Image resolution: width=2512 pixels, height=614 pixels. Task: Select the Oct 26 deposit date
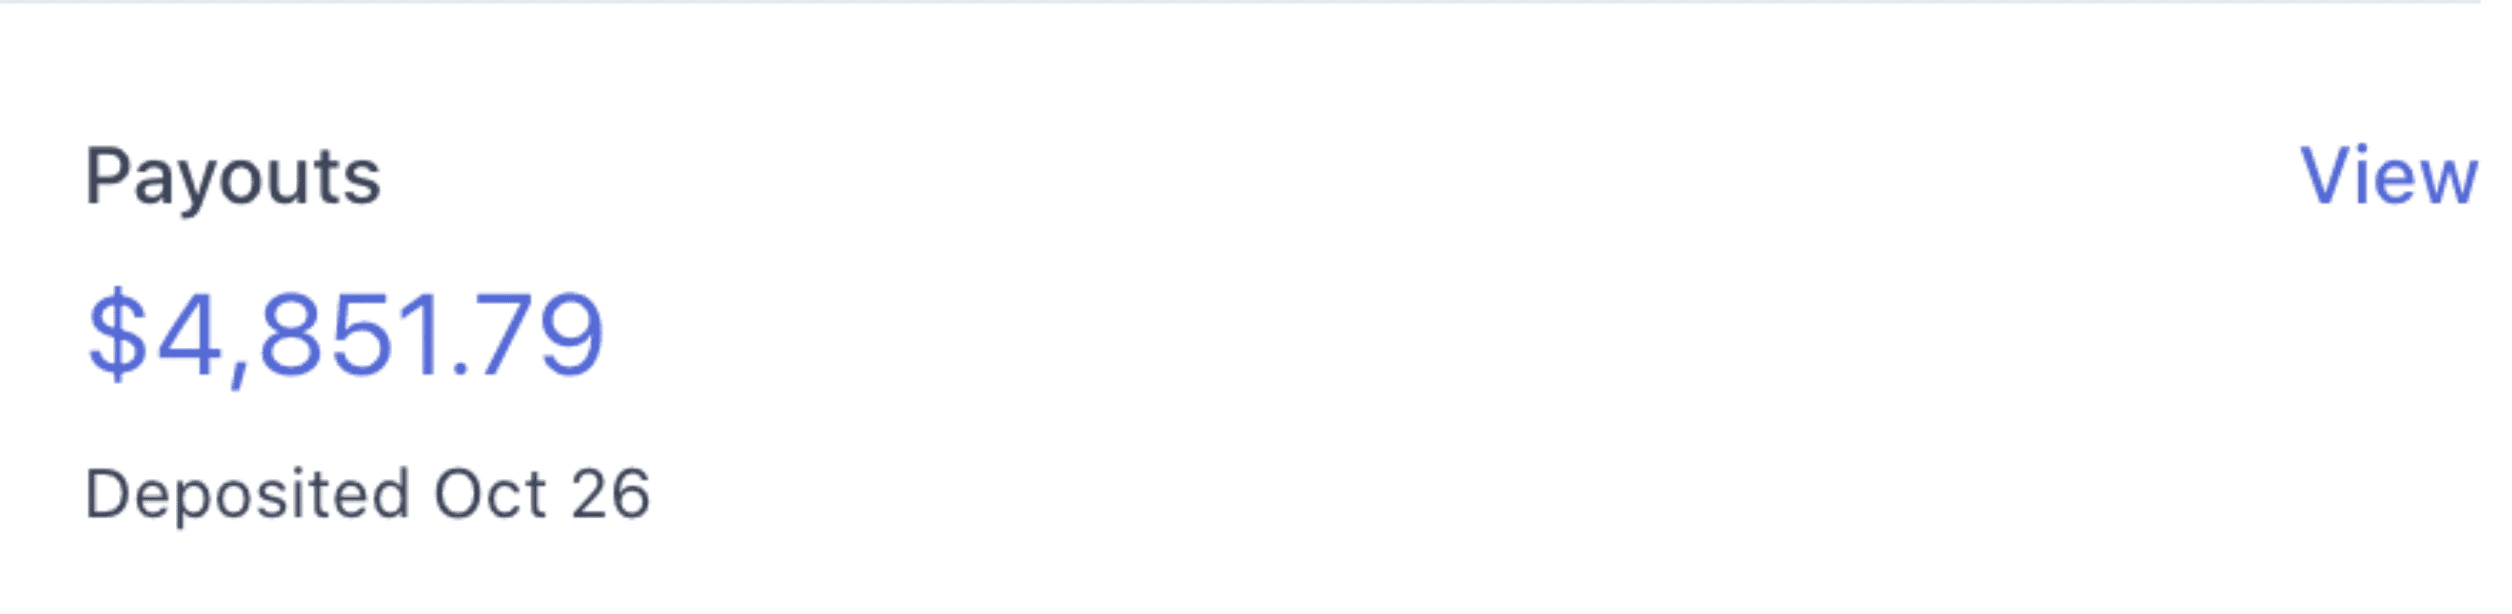542,494
